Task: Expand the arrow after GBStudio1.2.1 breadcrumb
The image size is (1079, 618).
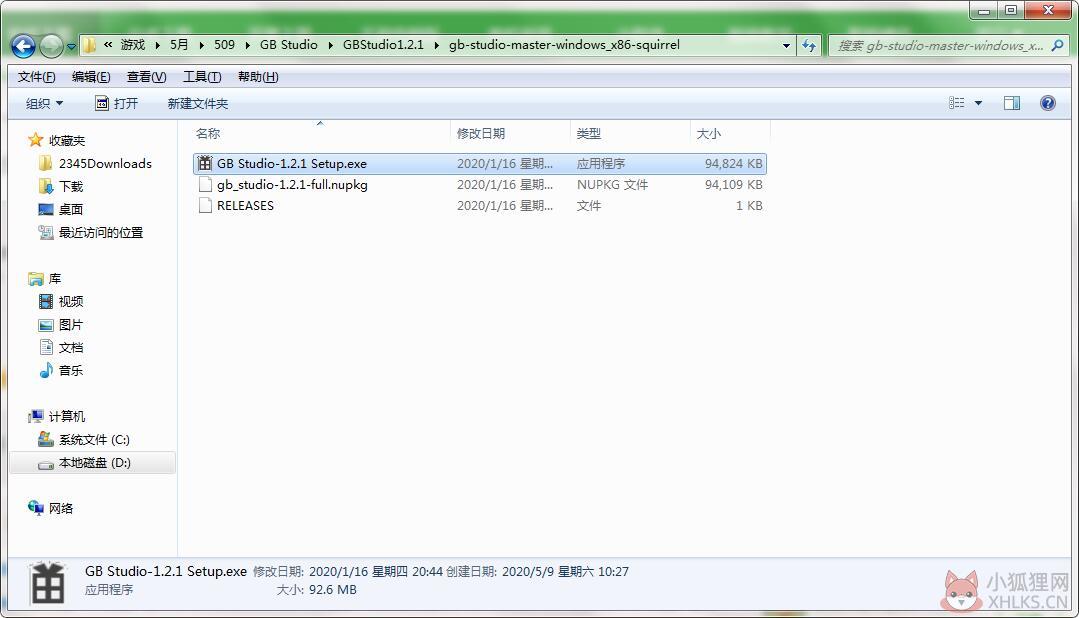Action: click(436, 45)
